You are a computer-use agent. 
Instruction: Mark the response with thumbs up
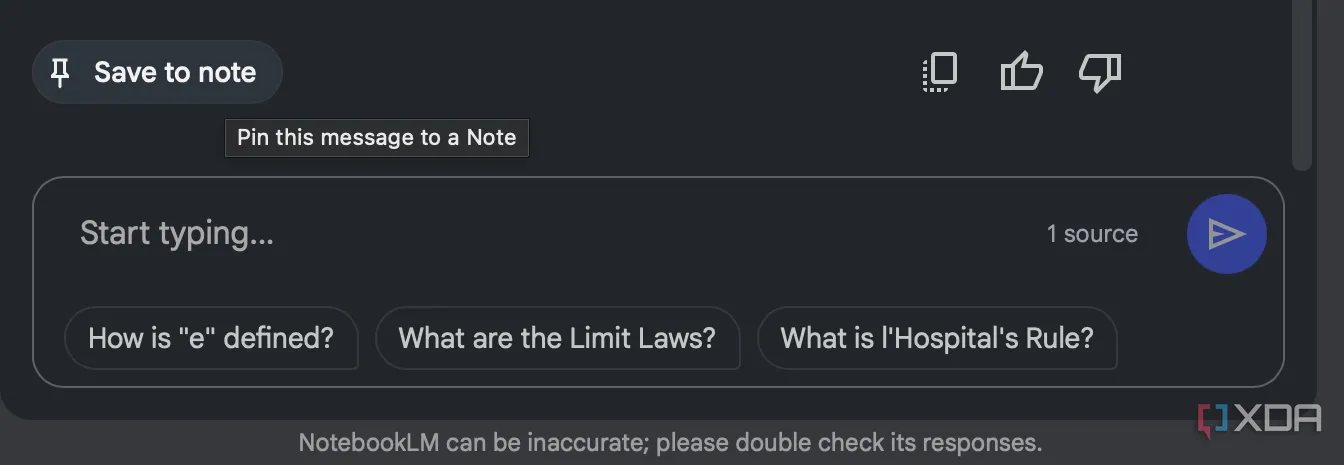coord(1021,73)
